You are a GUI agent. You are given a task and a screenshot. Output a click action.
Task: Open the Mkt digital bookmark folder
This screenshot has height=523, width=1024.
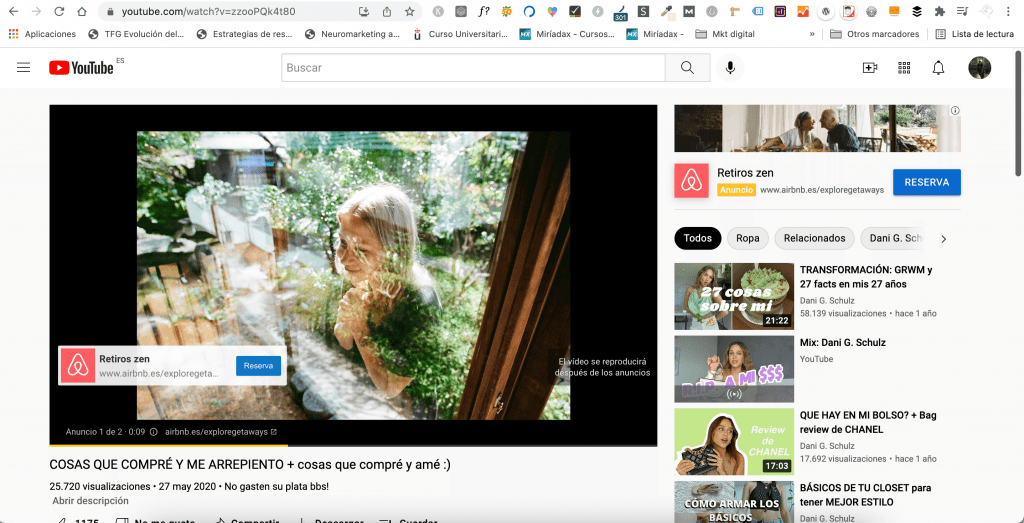[x=725, y=34]
